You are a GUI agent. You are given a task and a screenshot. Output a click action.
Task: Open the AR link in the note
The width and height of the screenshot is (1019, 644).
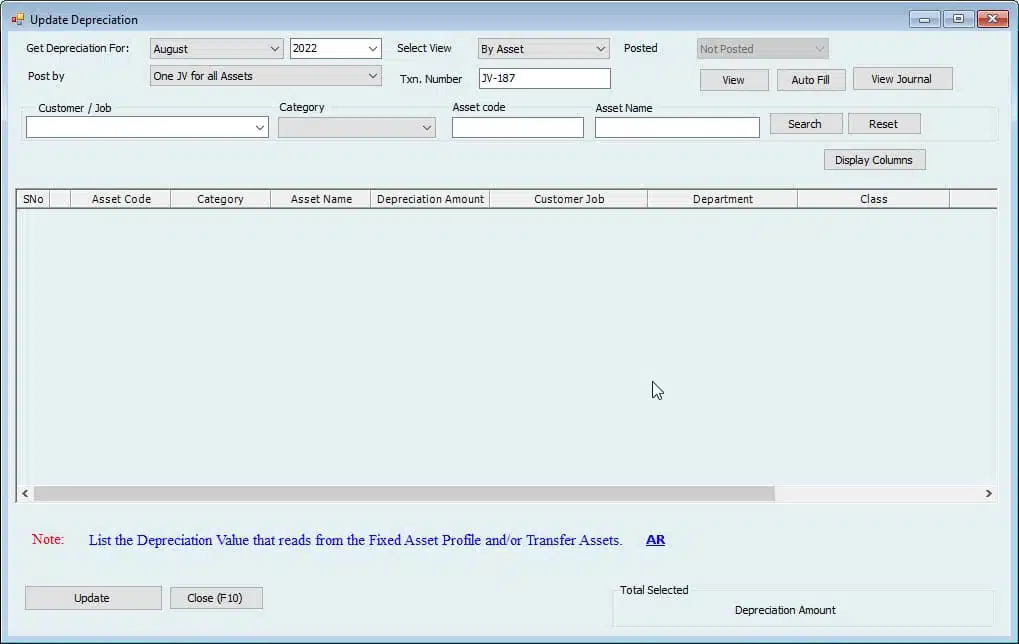tap(655, 540)
